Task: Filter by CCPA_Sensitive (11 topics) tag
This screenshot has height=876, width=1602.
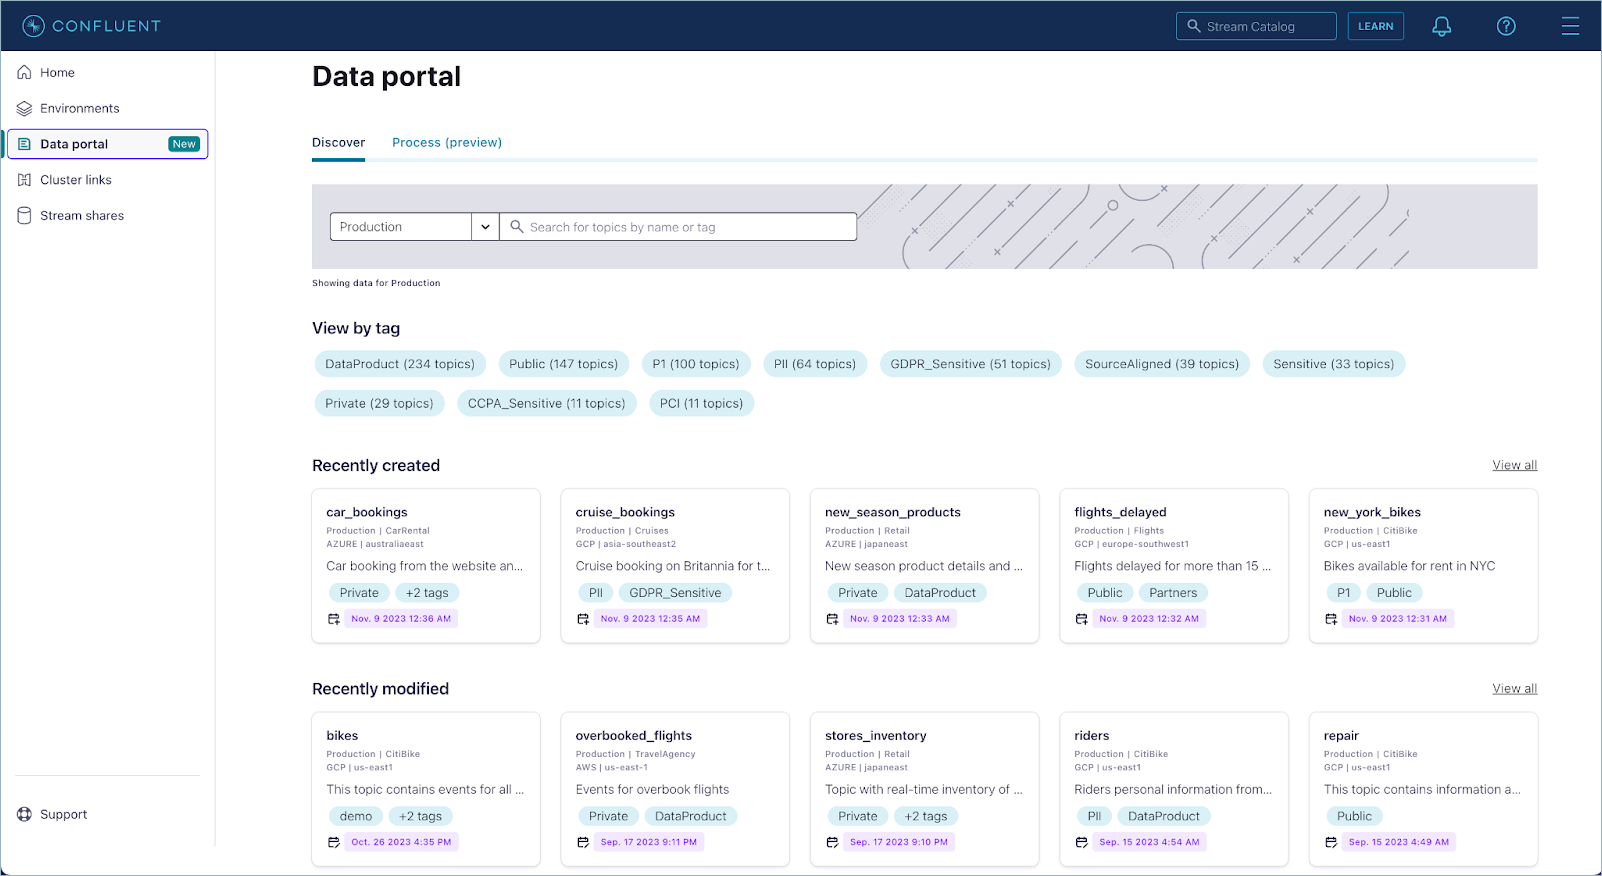Action: (x=546, y=403)
